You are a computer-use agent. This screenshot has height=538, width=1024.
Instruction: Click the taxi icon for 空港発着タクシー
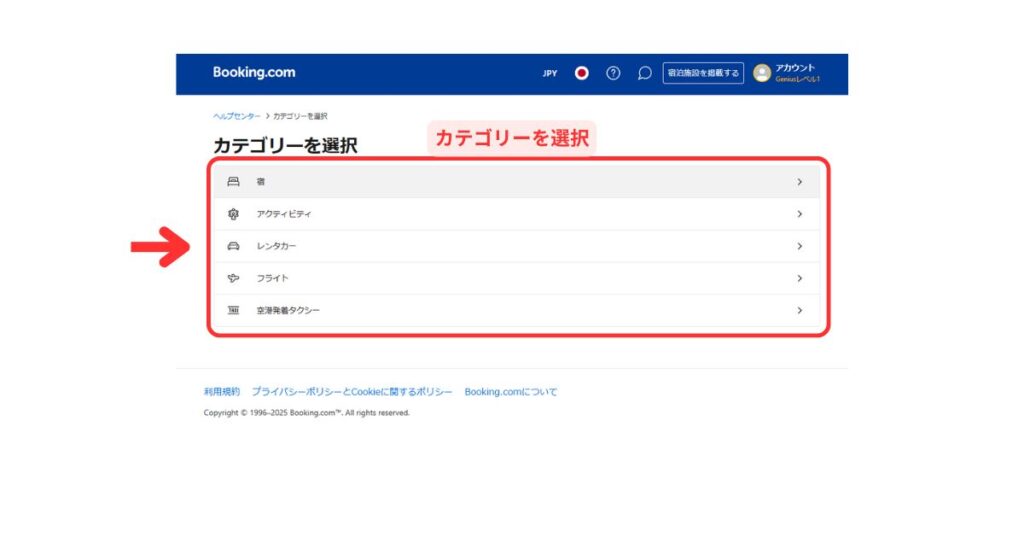click(233, 310)
